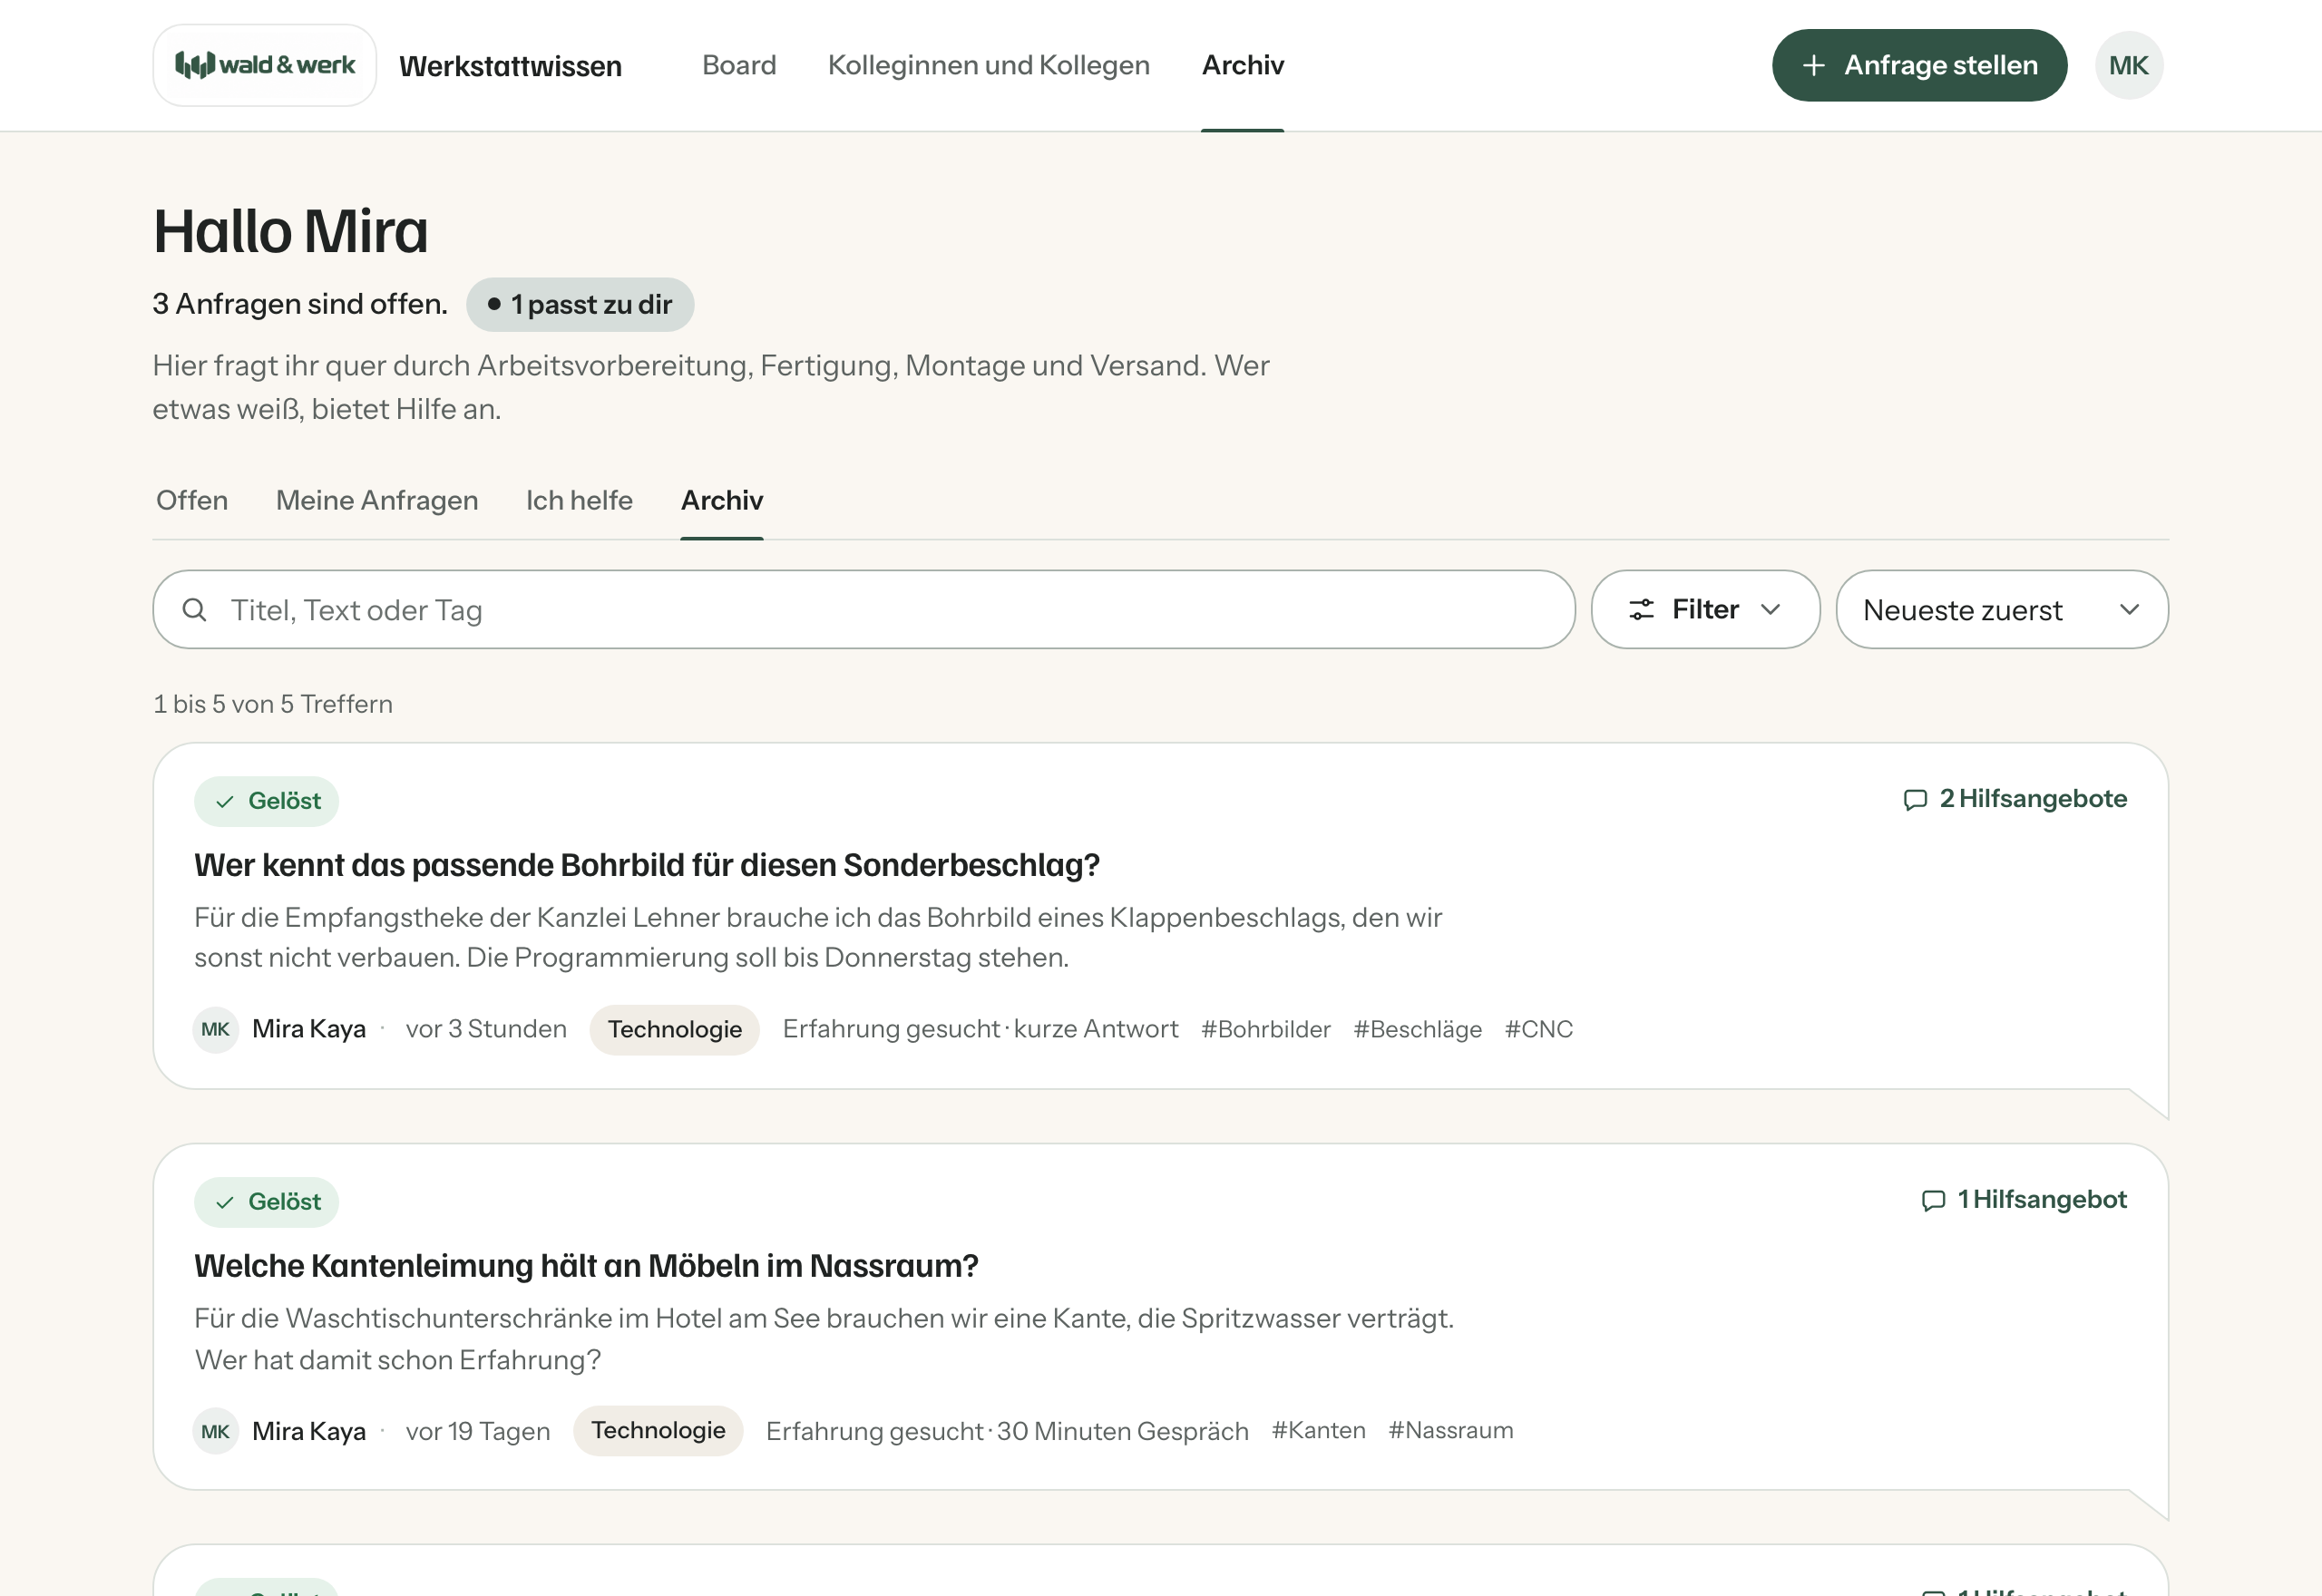Click the Anfrage stellen button
The height and width of the screenshot is (1596, 2322).
(1919, 65)
